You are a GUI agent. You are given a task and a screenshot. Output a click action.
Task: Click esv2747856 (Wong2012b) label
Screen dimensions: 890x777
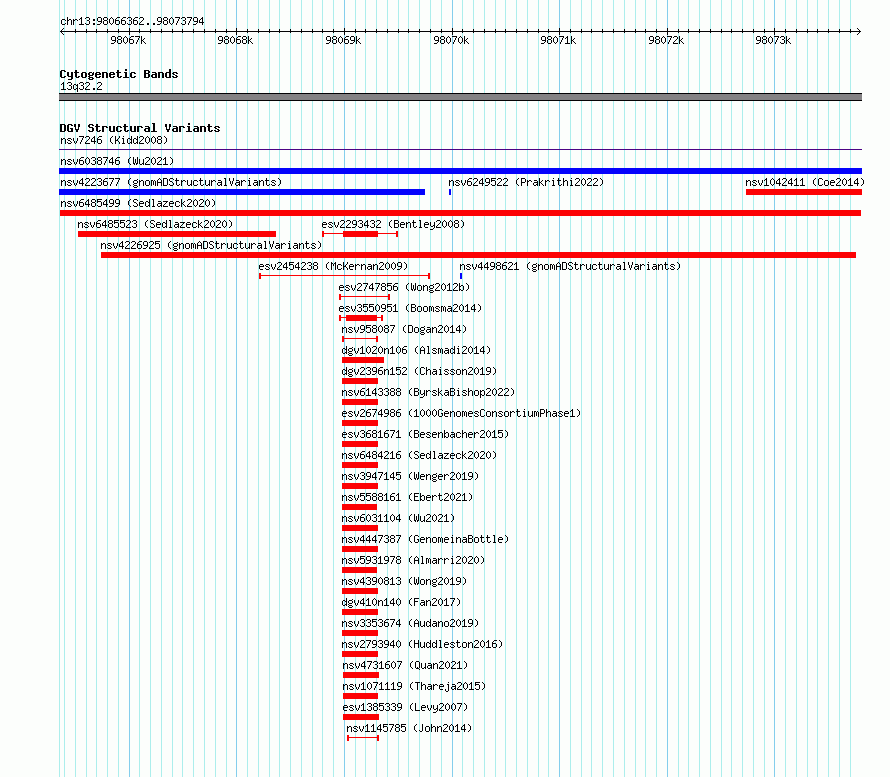pos(404,287)
